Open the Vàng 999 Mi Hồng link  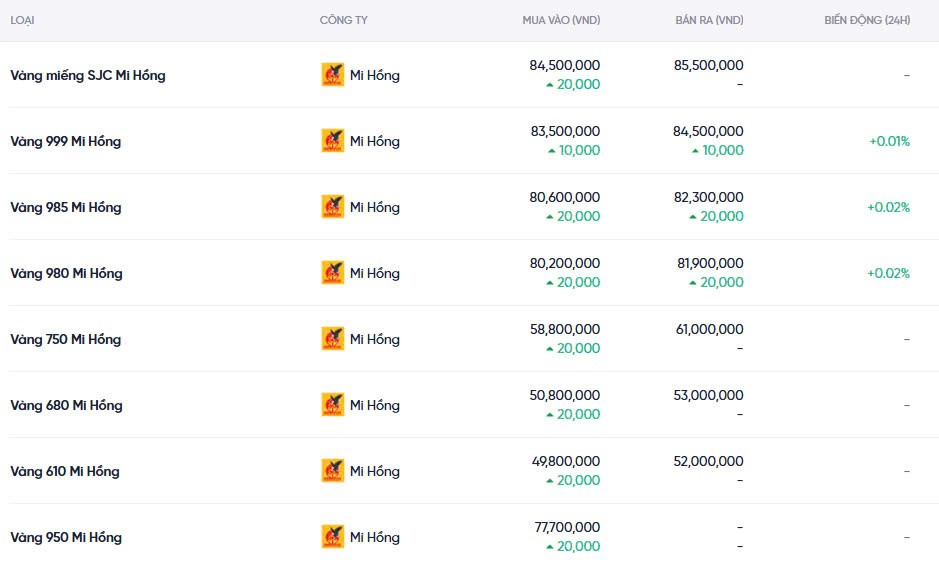click(66, 141)
